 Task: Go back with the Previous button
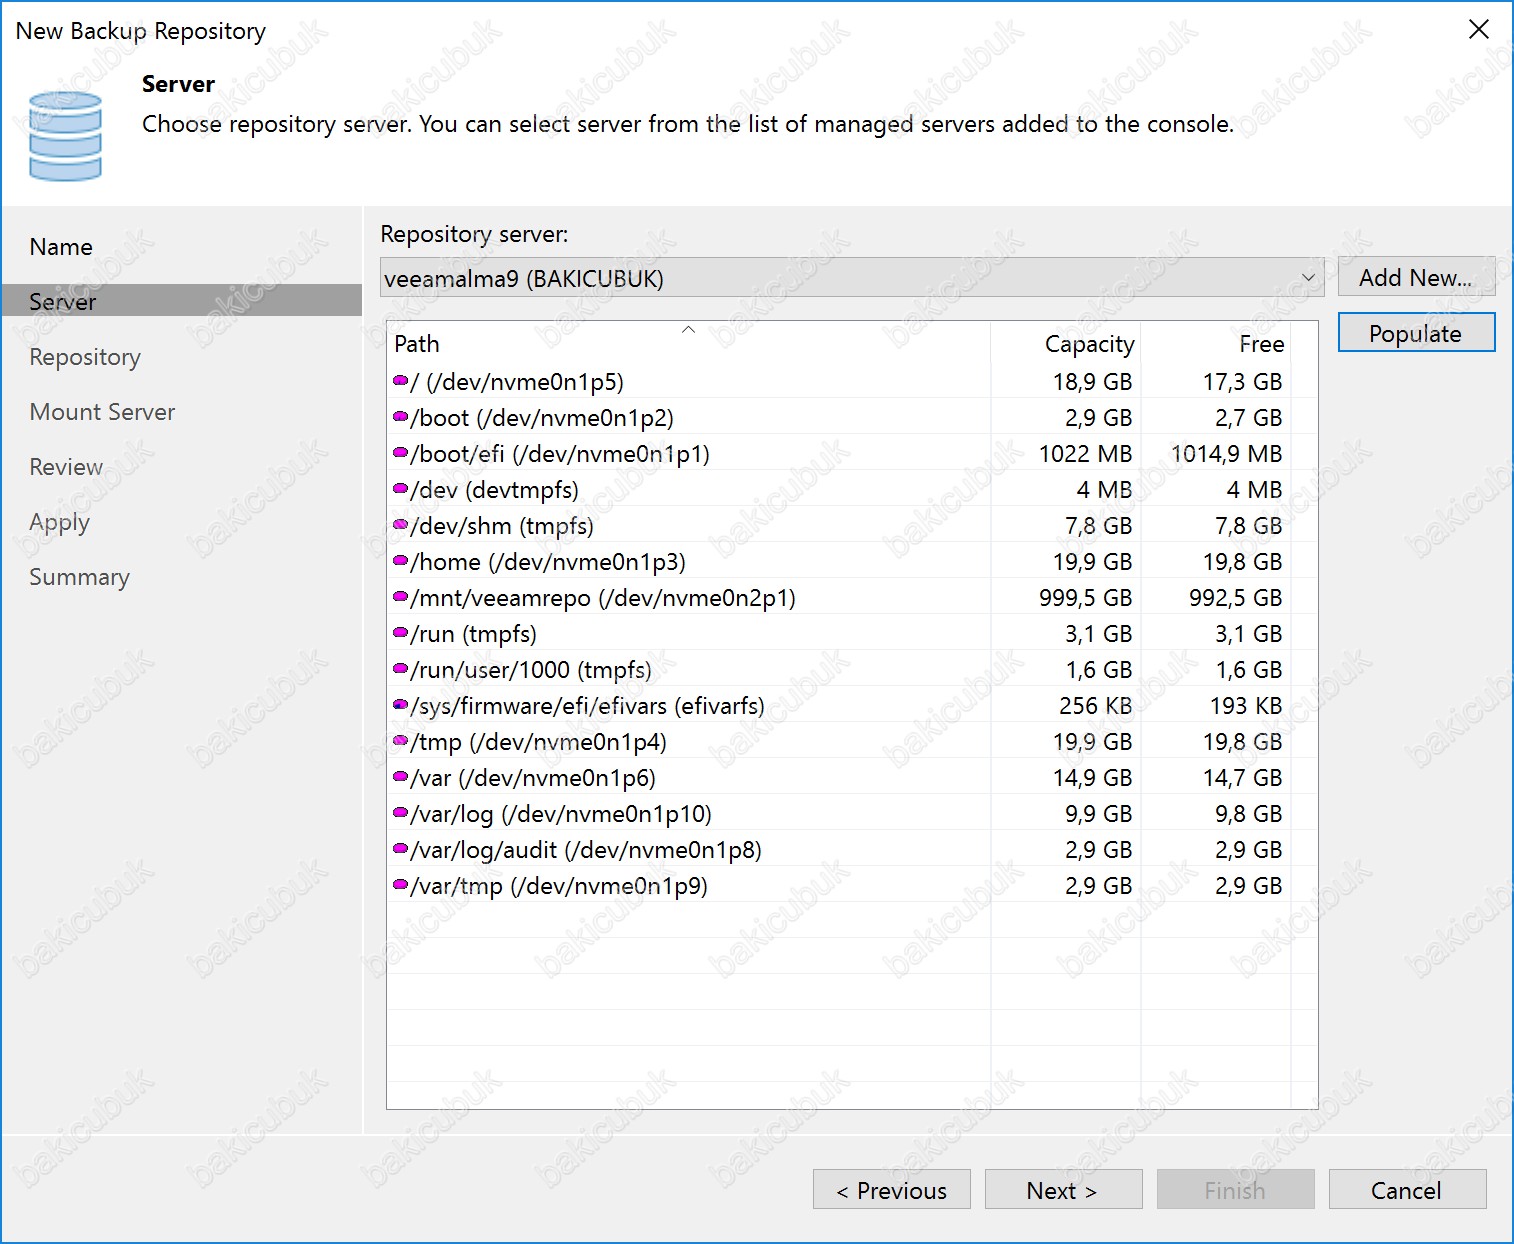(892, 1190)
